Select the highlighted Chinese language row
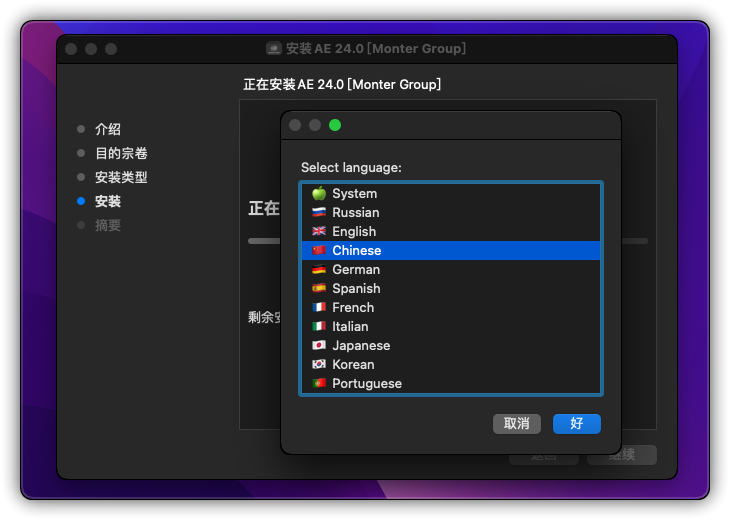Screen dimensions: 730x520 (x=451, y=250)
